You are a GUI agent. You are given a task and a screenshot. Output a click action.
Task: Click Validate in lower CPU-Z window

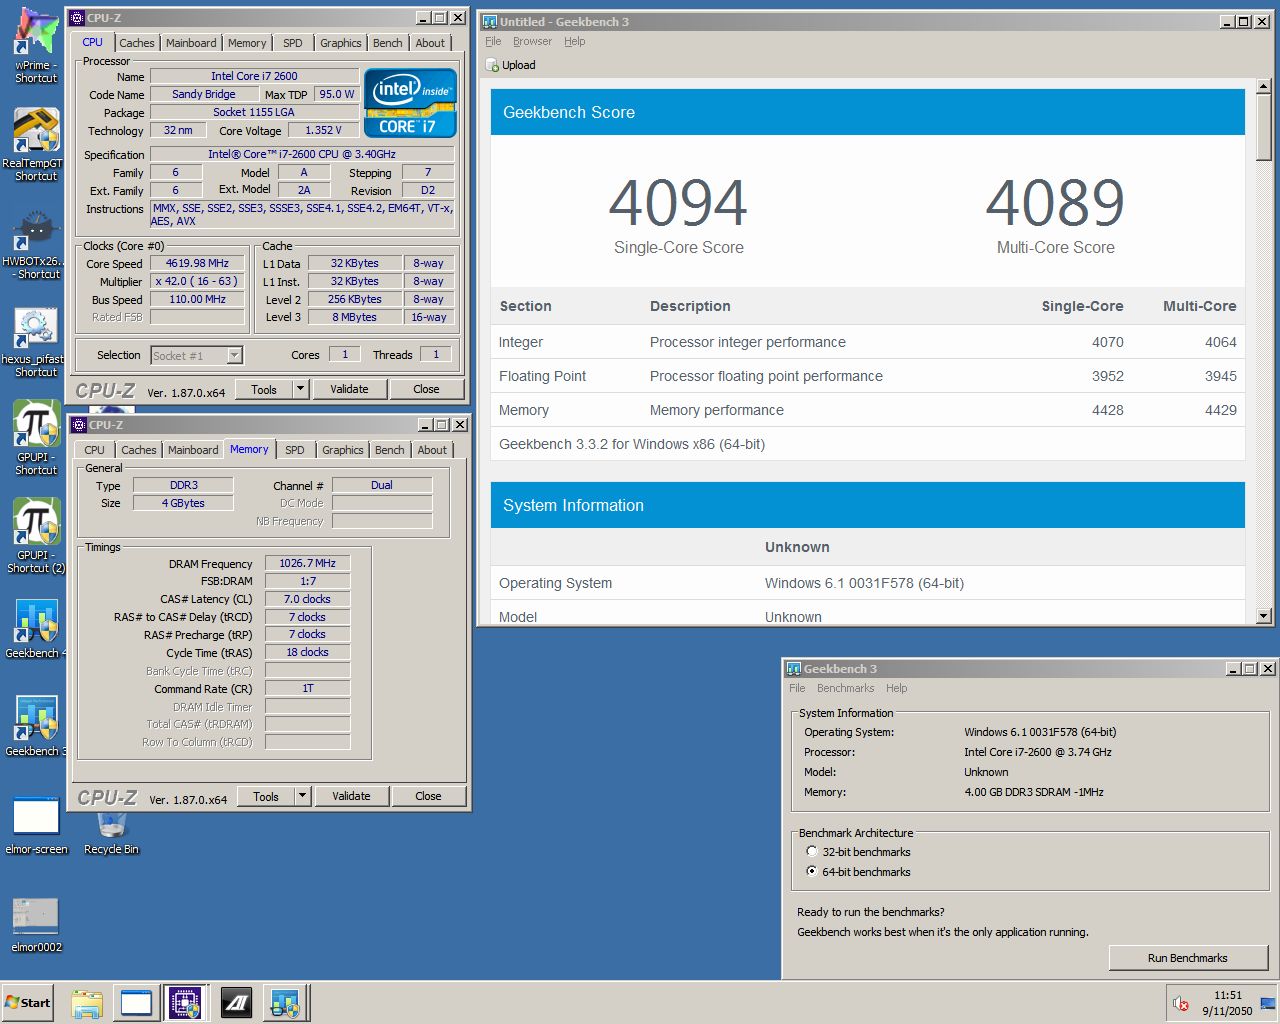[x=351, y=796]
